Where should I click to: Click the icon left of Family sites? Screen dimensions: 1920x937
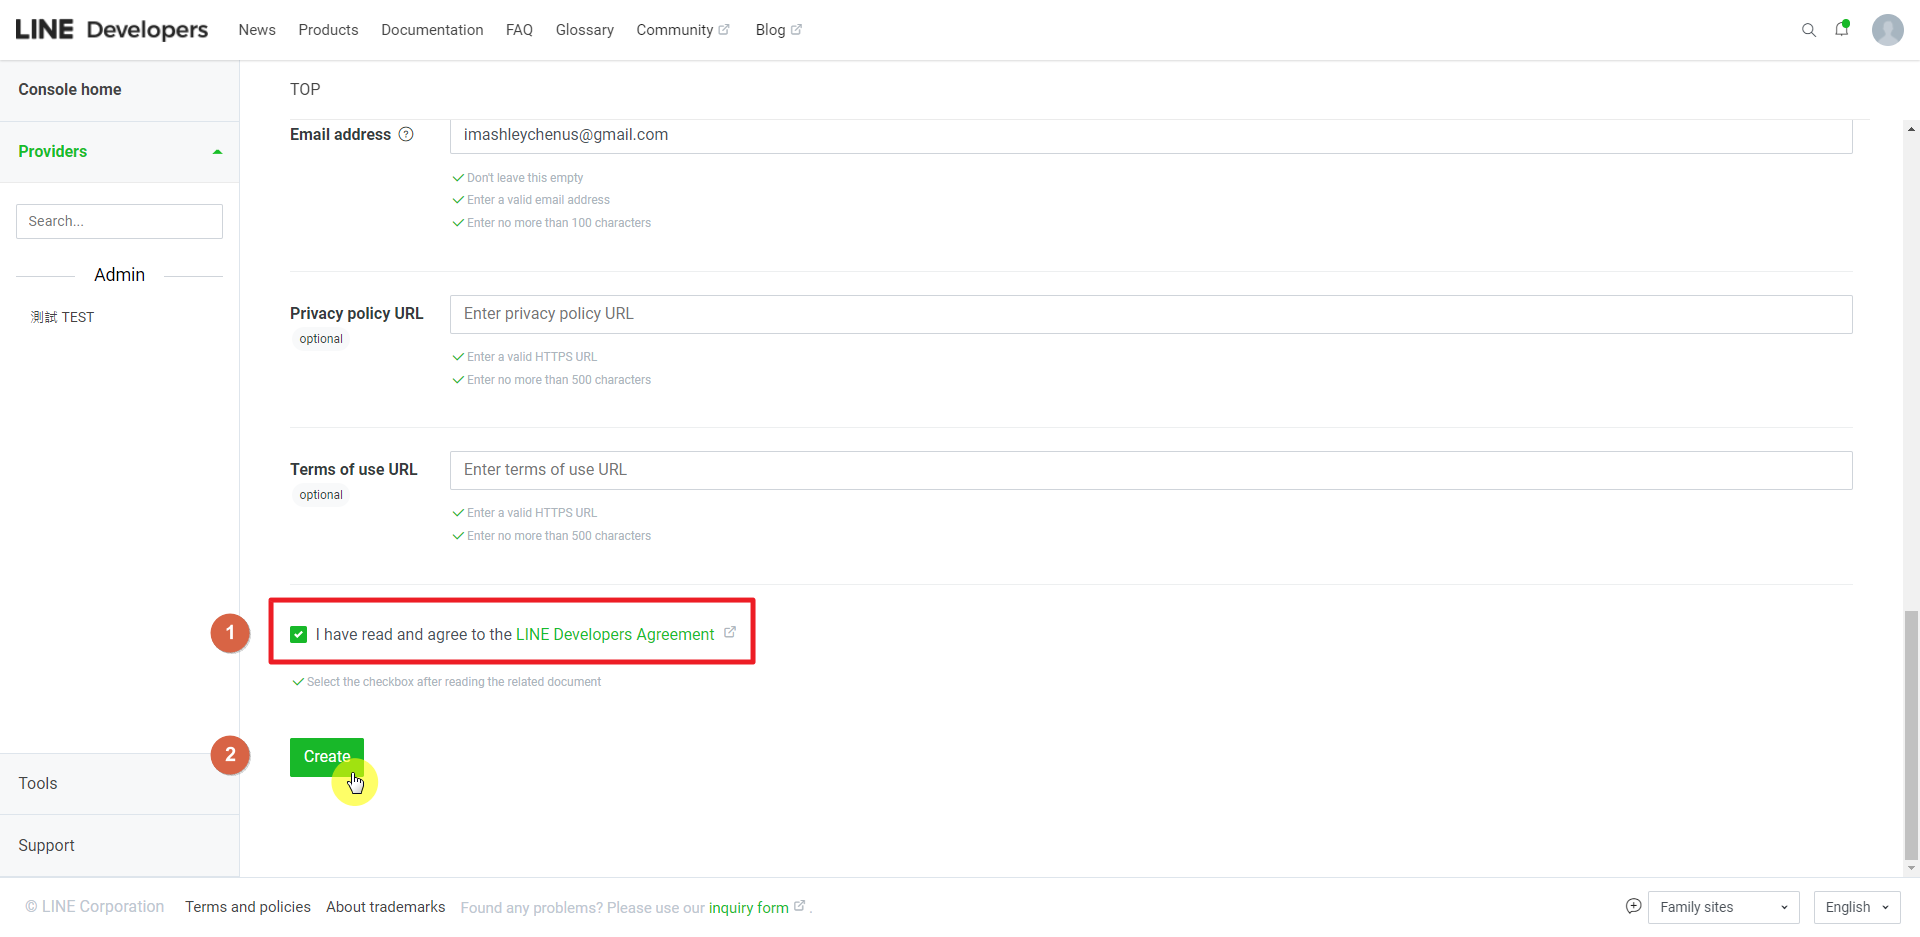tap(1633, 906)
